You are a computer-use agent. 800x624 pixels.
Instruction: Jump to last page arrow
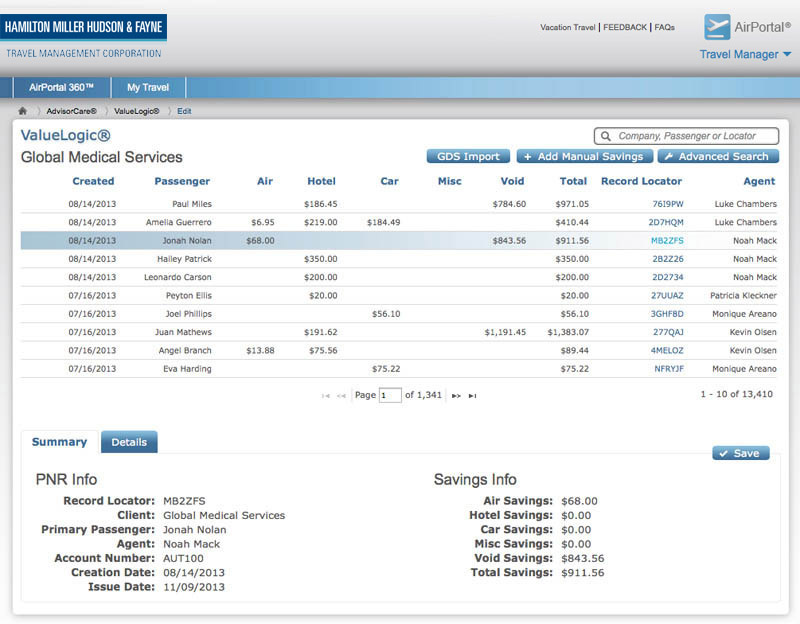pos(472,395)
